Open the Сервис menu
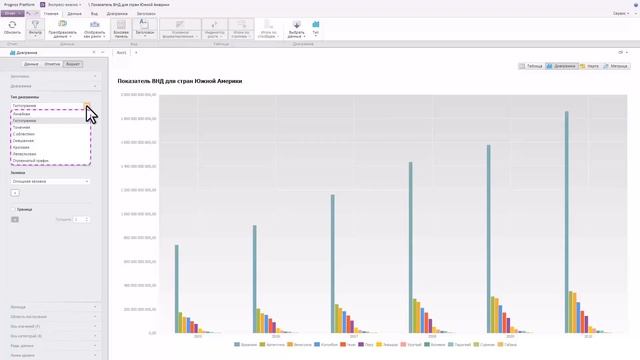The image size is (640, 360). click(621, 13)
